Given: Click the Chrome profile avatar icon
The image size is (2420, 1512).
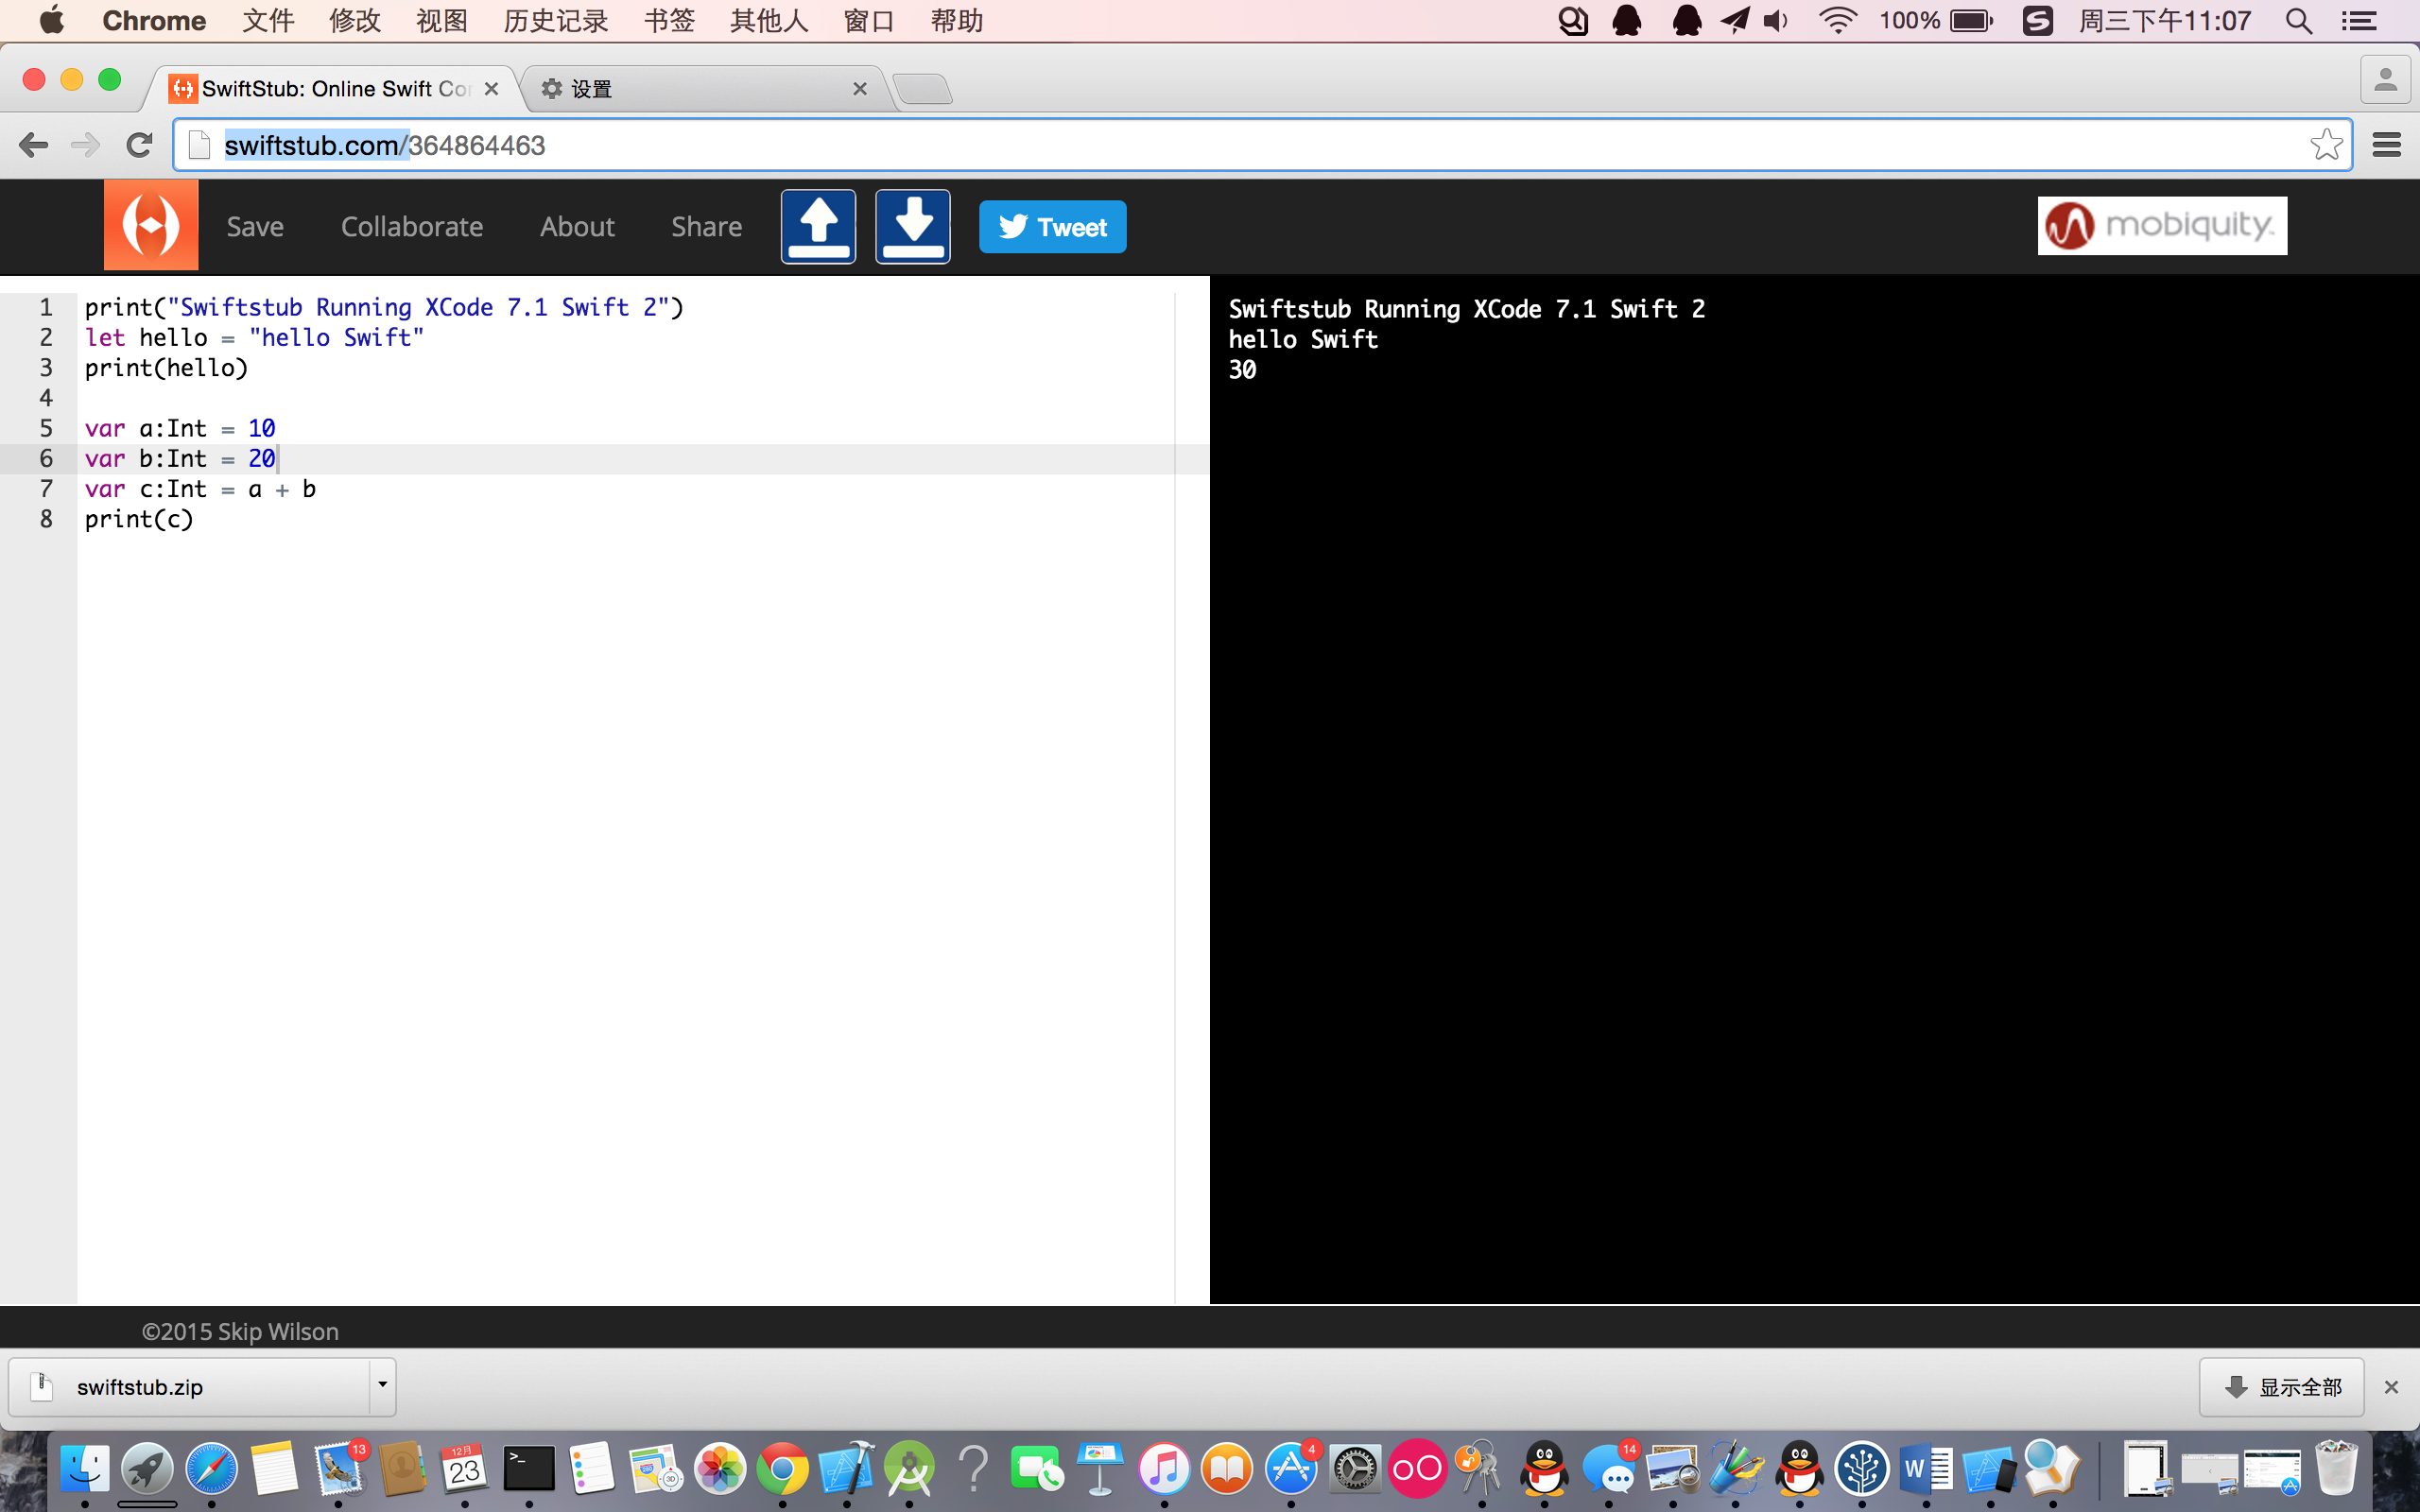Looking at the screenshot, I should [2385, 80].
